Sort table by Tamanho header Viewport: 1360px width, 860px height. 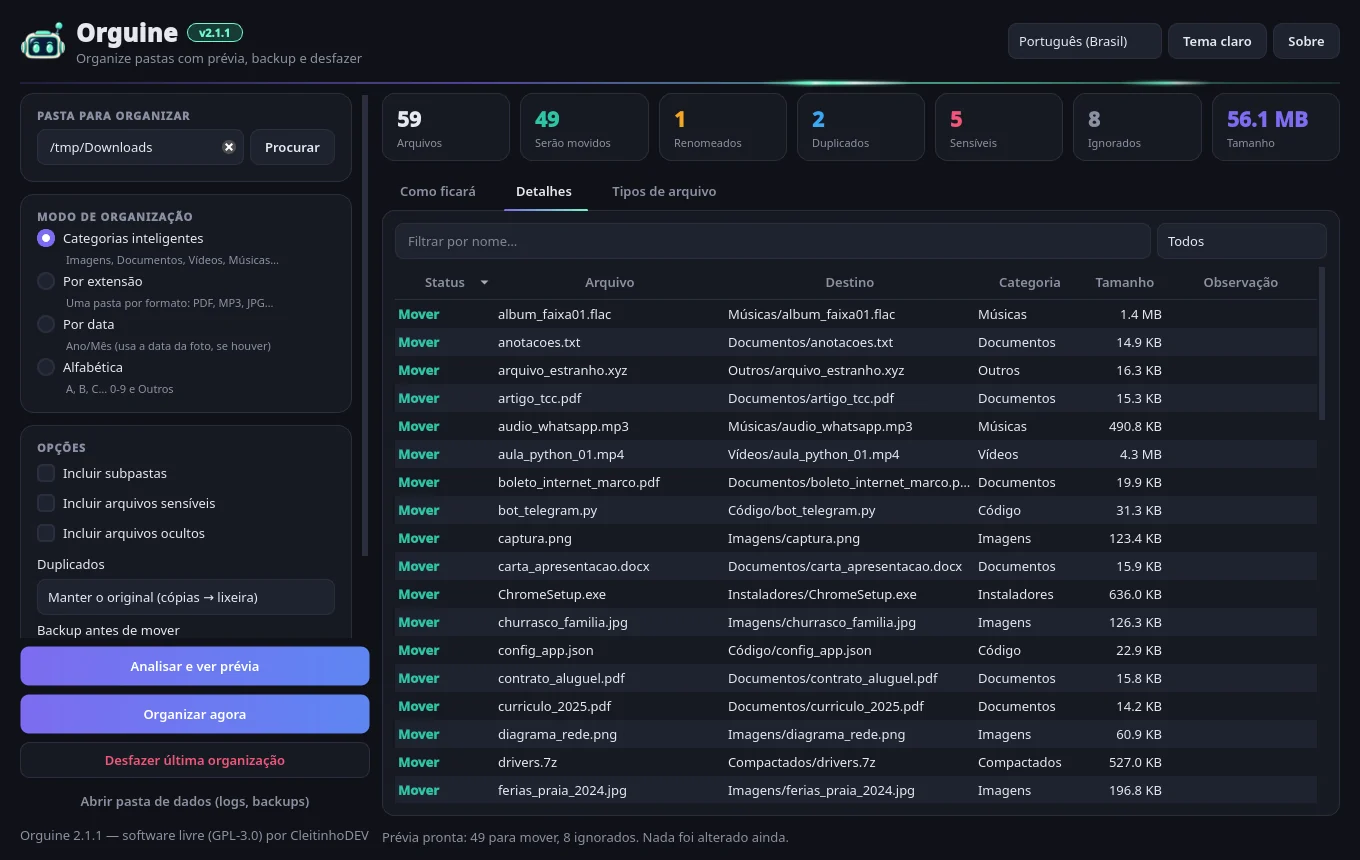click(x=1125, y=283)
